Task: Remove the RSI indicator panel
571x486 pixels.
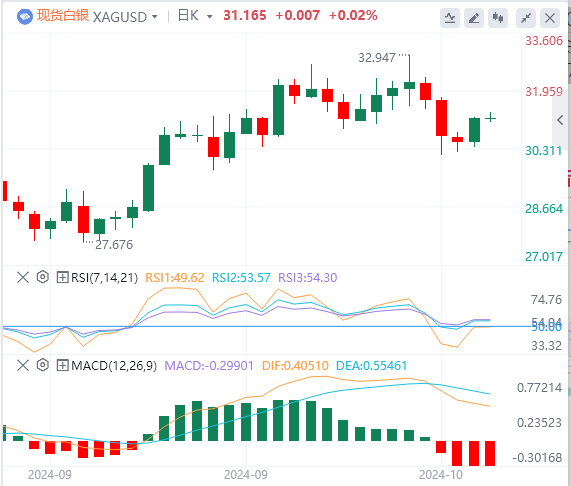Action: pyautogui.click(x=23, y=277)
